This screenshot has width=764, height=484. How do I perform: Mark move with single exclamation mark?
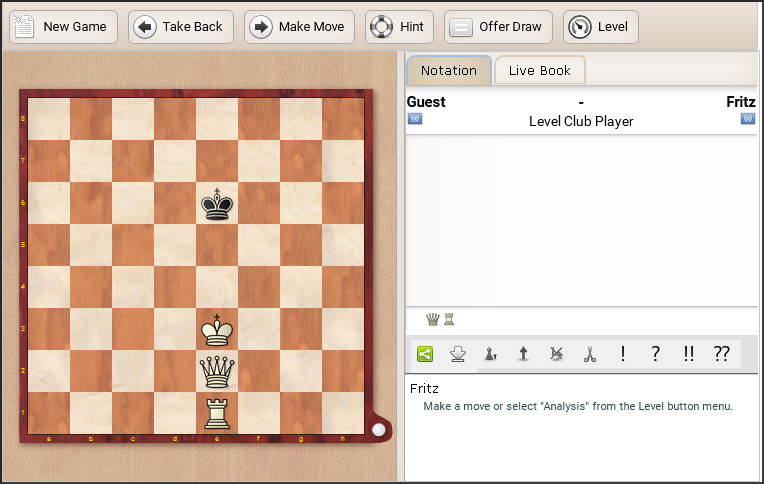622,353
